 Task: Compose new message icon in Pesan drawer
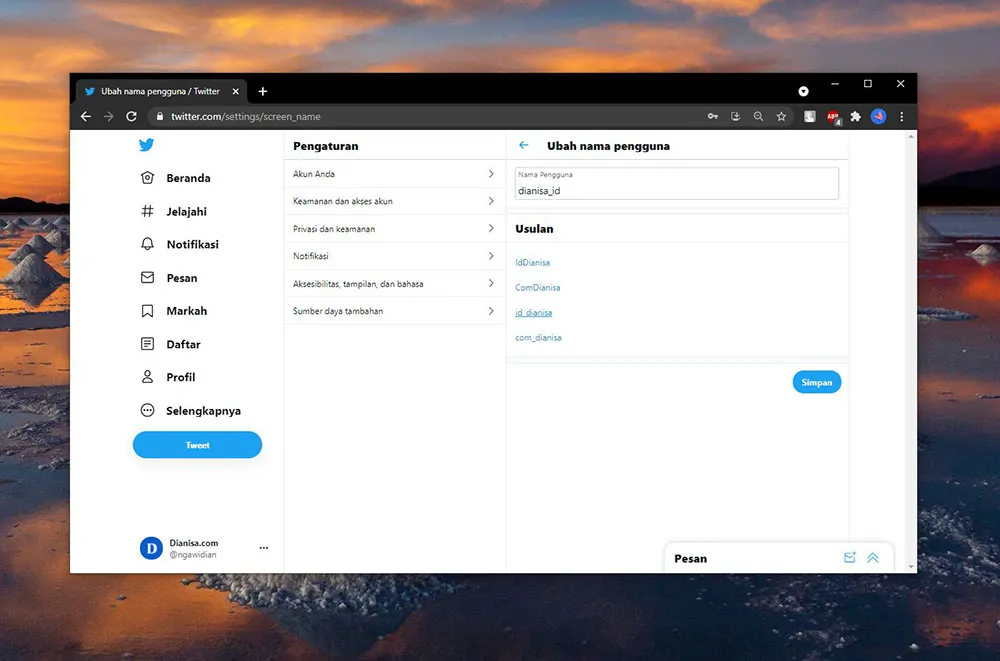point(849,558)
